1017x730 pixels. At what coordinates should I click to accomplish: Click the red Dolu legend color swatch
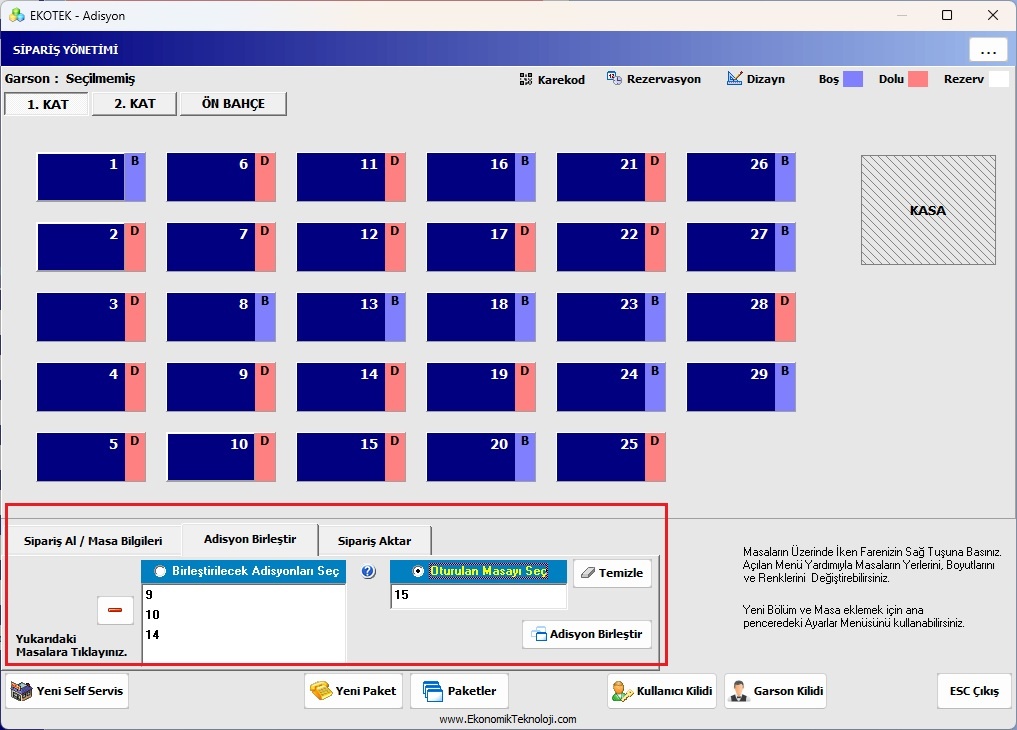pos(918,79)
